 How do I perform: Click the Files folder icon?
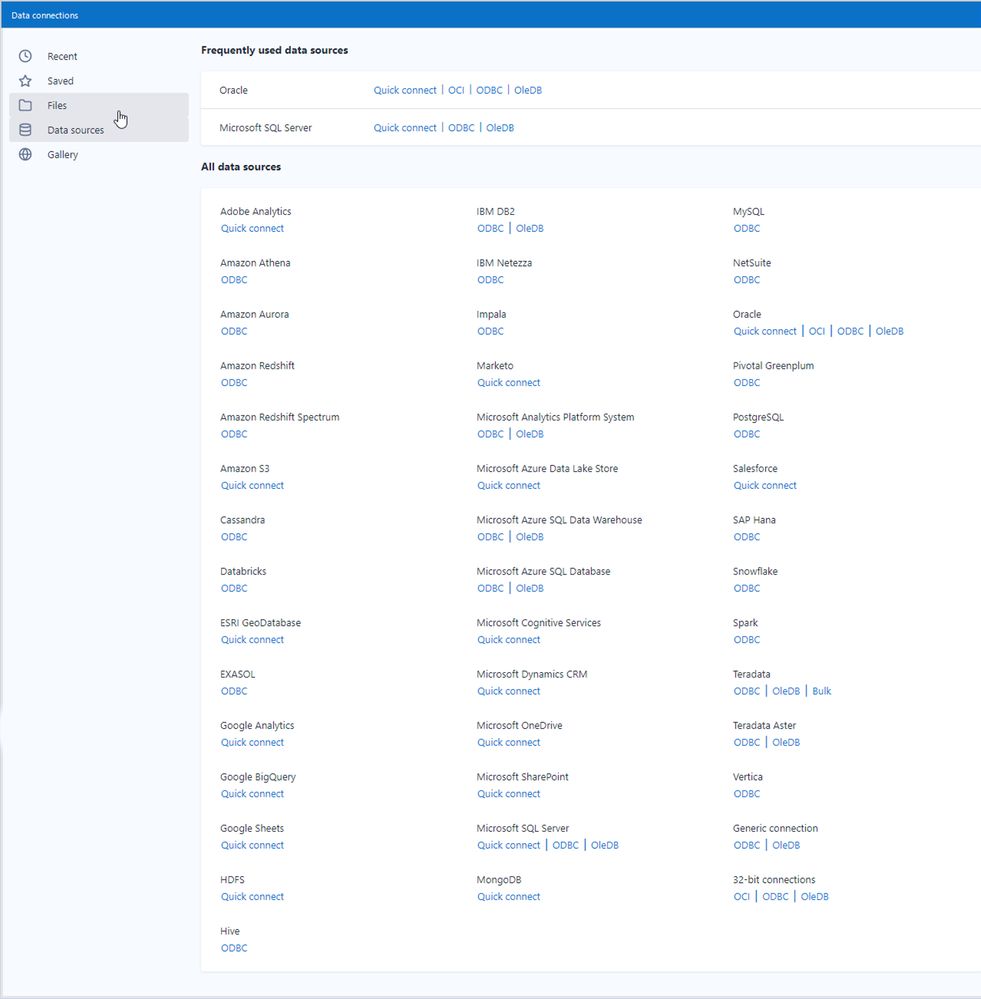[25, 105]
